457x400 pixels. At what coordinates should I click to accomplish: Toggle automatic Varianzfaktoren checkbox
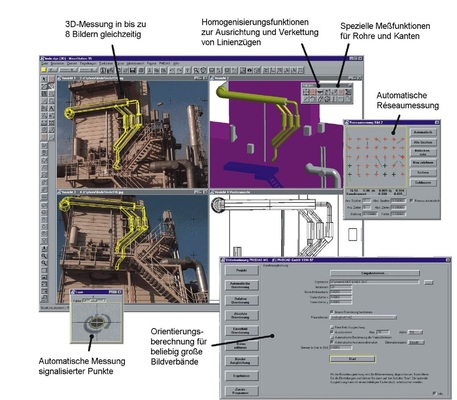pyautogui.click(x=332, y=337)
